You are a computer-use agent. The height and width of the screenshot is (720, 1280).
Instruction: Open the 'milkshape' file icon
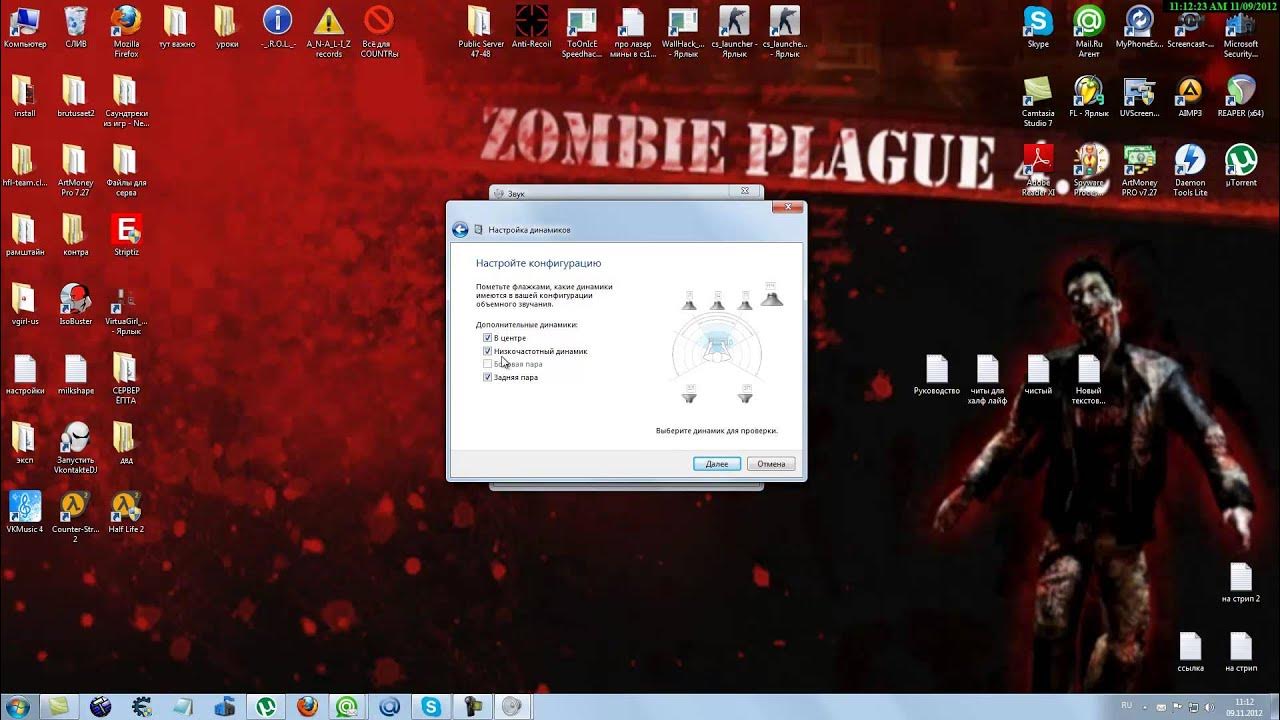click(x=75, y=374)
